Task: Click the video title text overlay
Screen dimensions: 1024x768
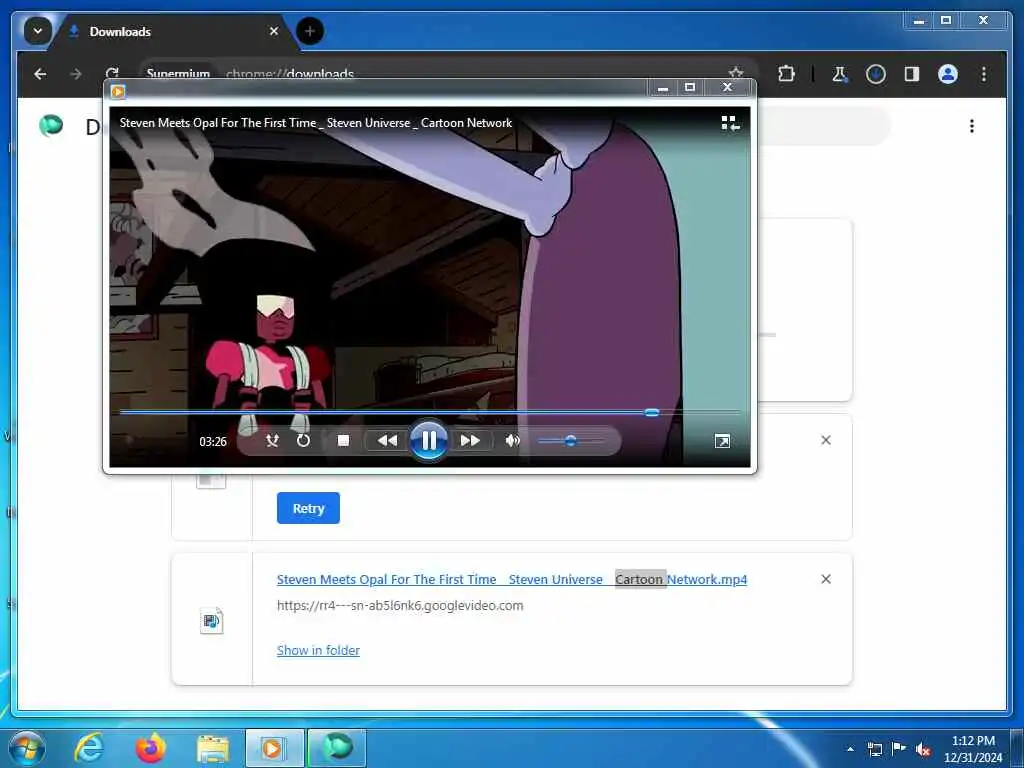Action: click(316, 123)
